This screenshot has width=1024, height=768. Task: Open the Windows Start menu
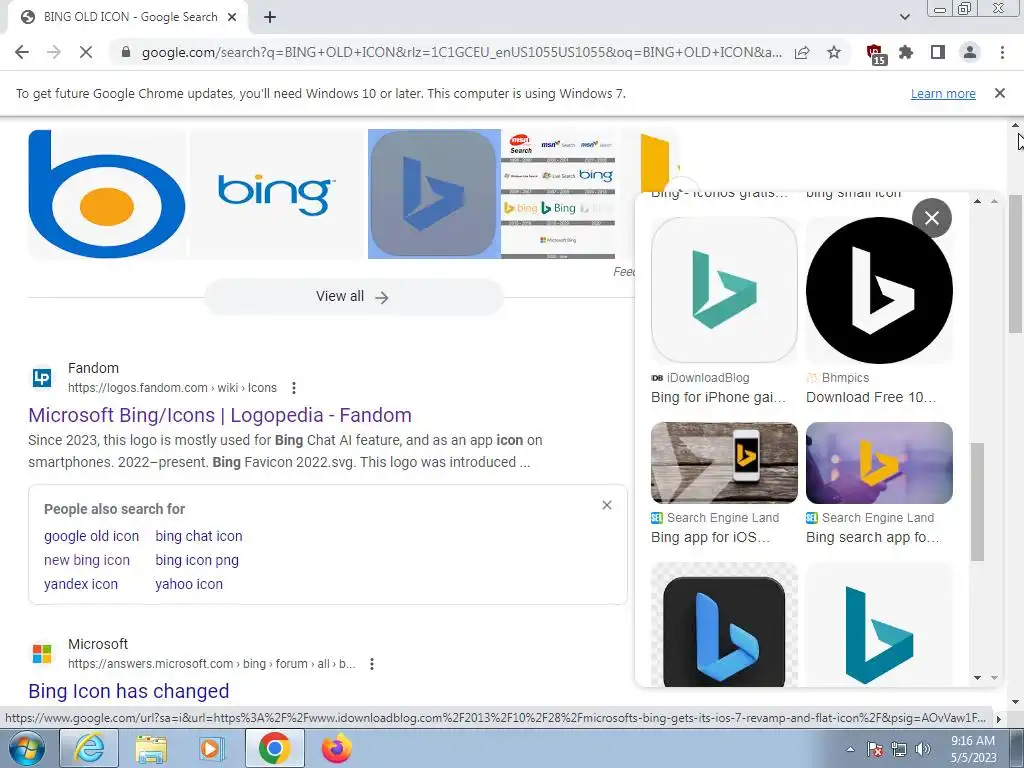click(x=26, y=748)
